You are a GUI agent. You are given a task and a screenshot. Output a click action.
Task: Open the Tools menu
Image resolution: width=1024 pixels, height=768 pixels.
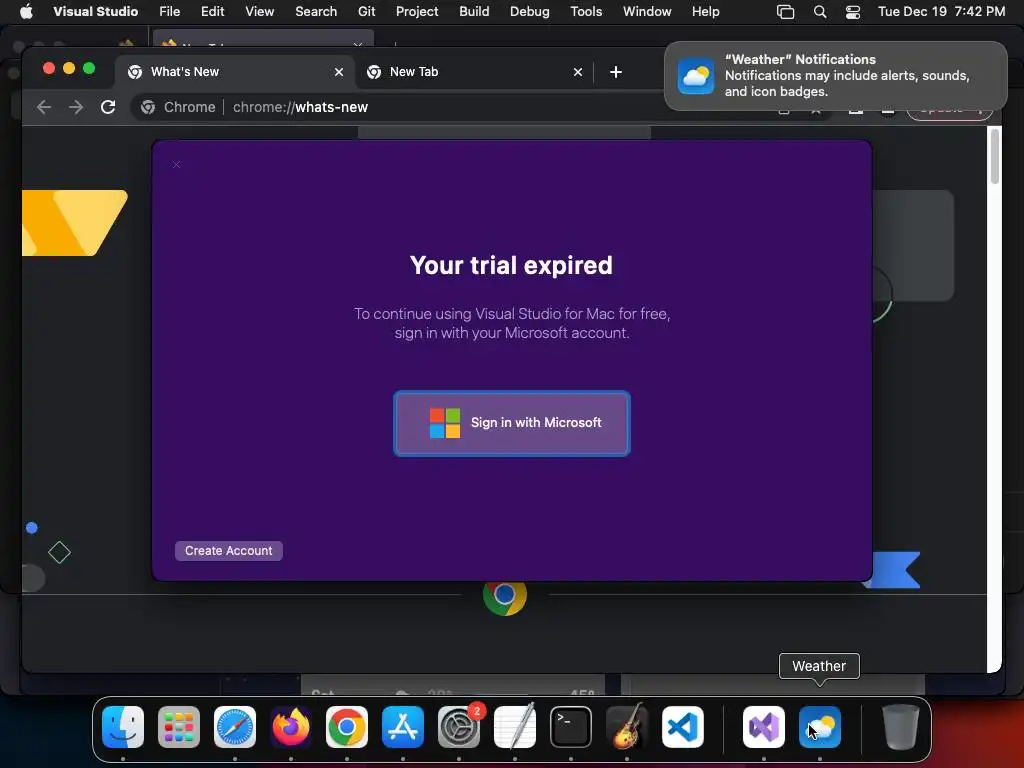(586, 11)
